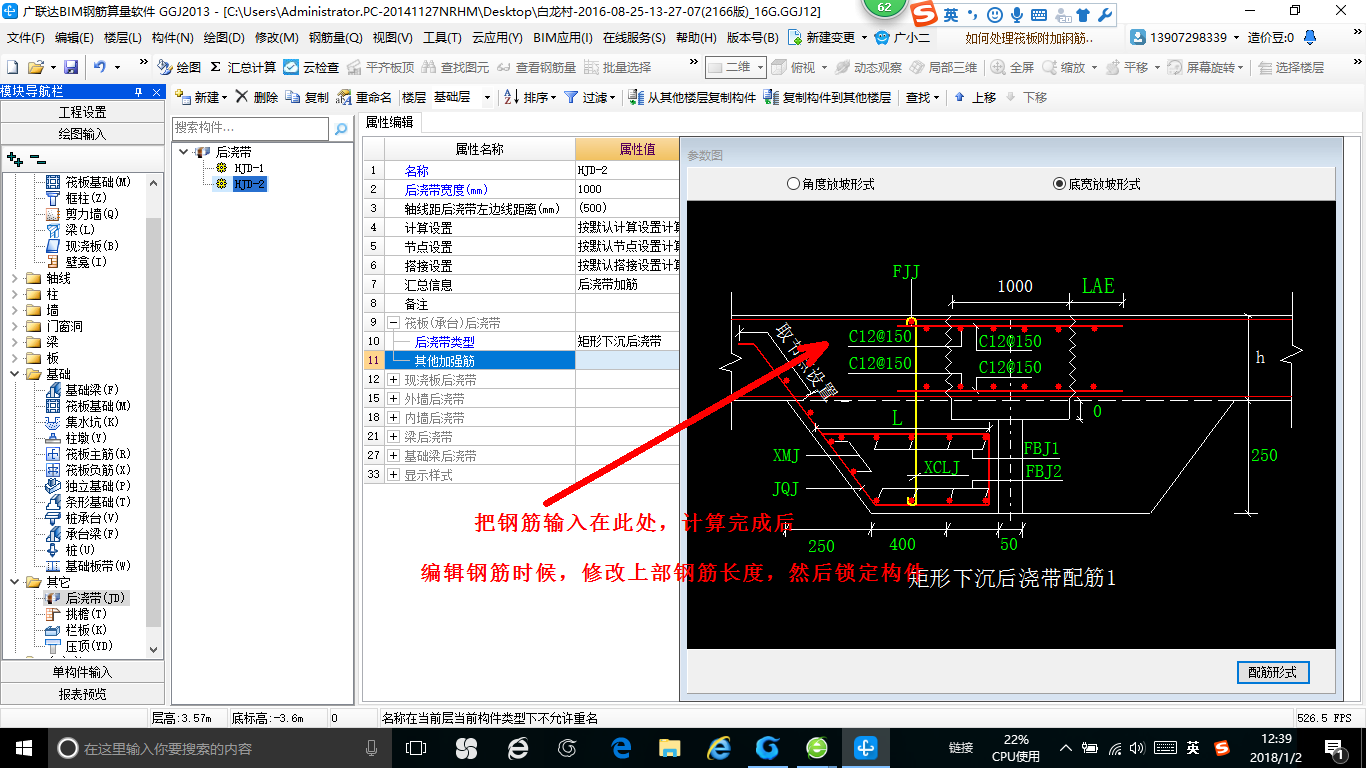Click the 绘图输入 section button
Viewport: 1366px width, 768px height.
[81, 134]
